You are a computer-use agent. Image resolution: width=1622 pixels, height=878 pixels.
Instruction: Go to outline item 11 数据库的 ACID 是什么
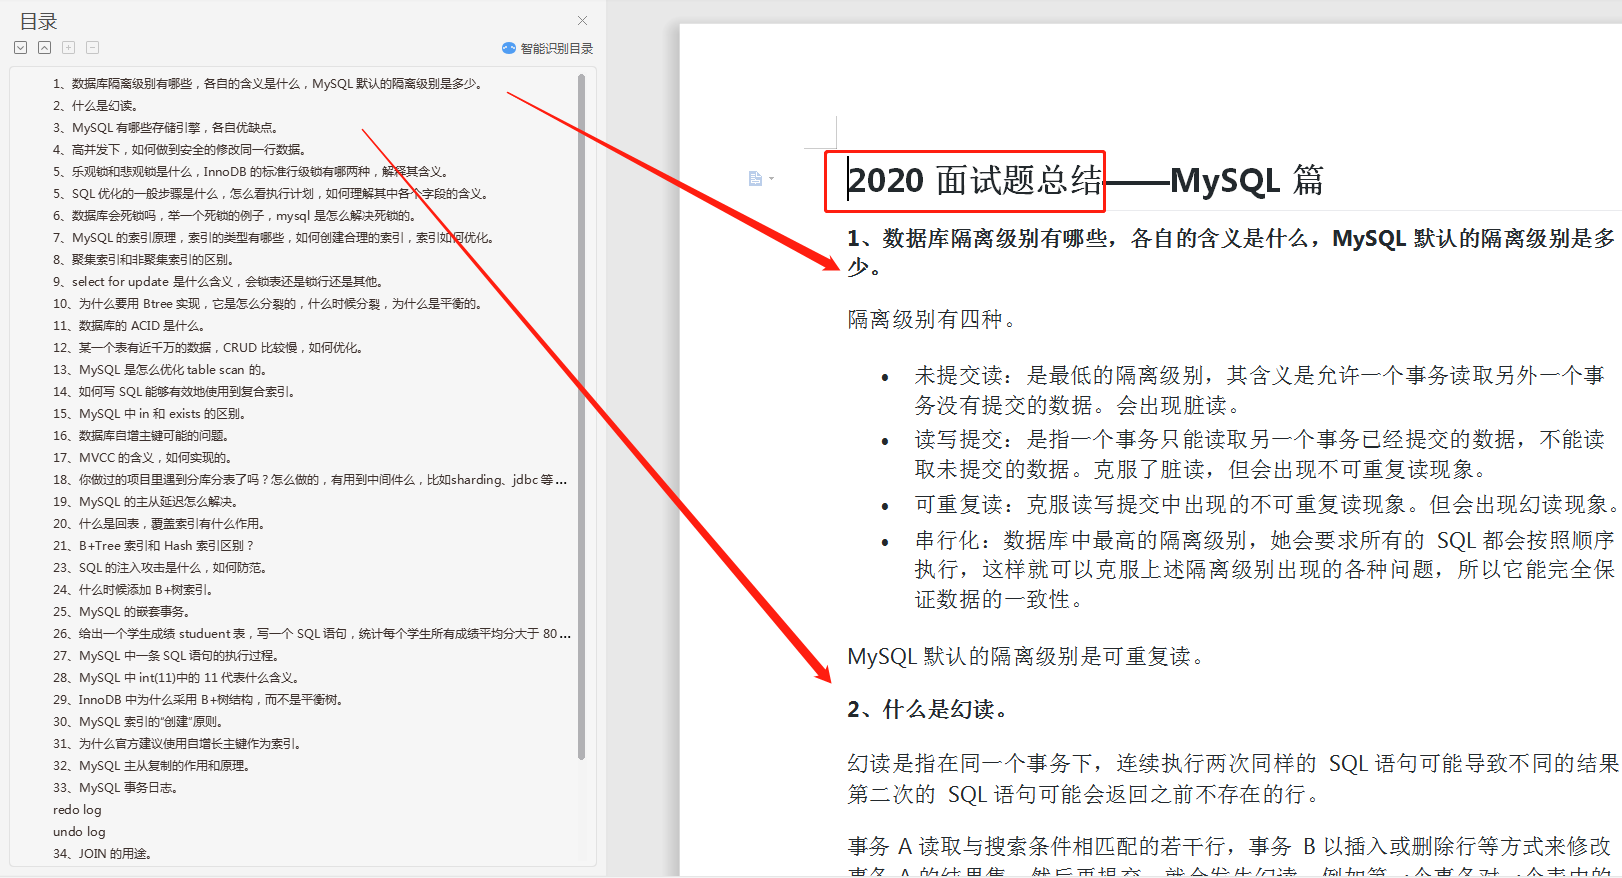point(130,326)
